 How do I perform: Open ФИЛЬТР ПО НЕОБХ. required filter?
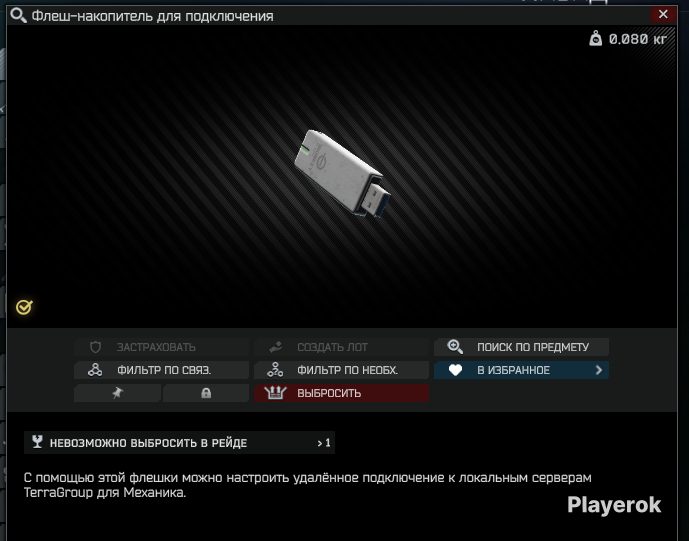click(341, 370)
